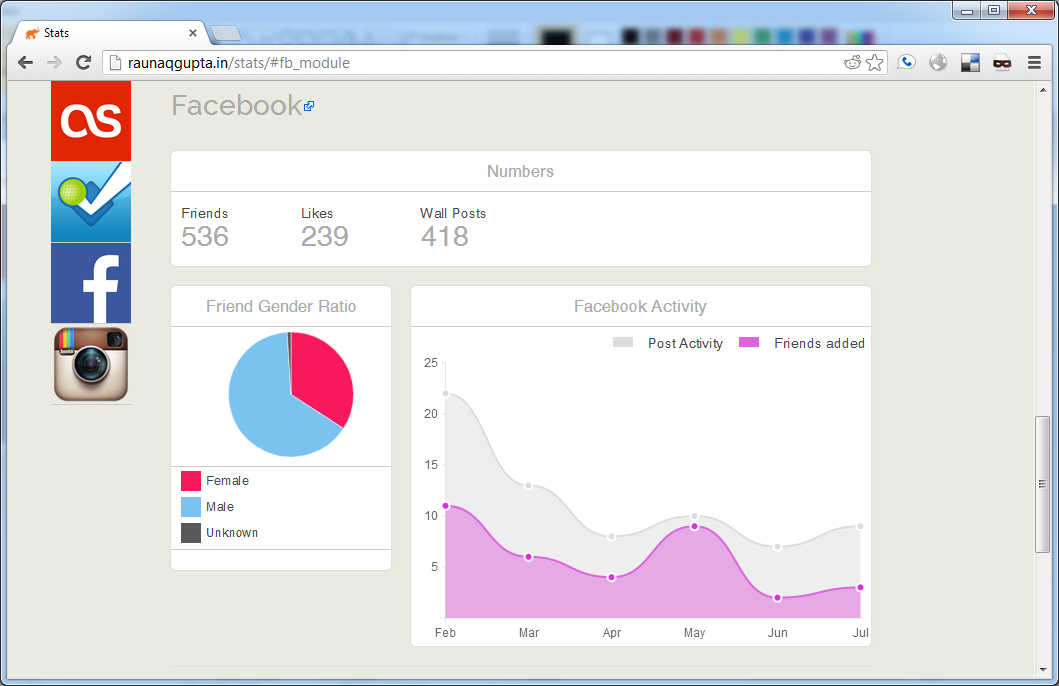Click the Friends added legend label
Image resolution: width=1059 pixels, height=686 pixels.
point(819,343)
